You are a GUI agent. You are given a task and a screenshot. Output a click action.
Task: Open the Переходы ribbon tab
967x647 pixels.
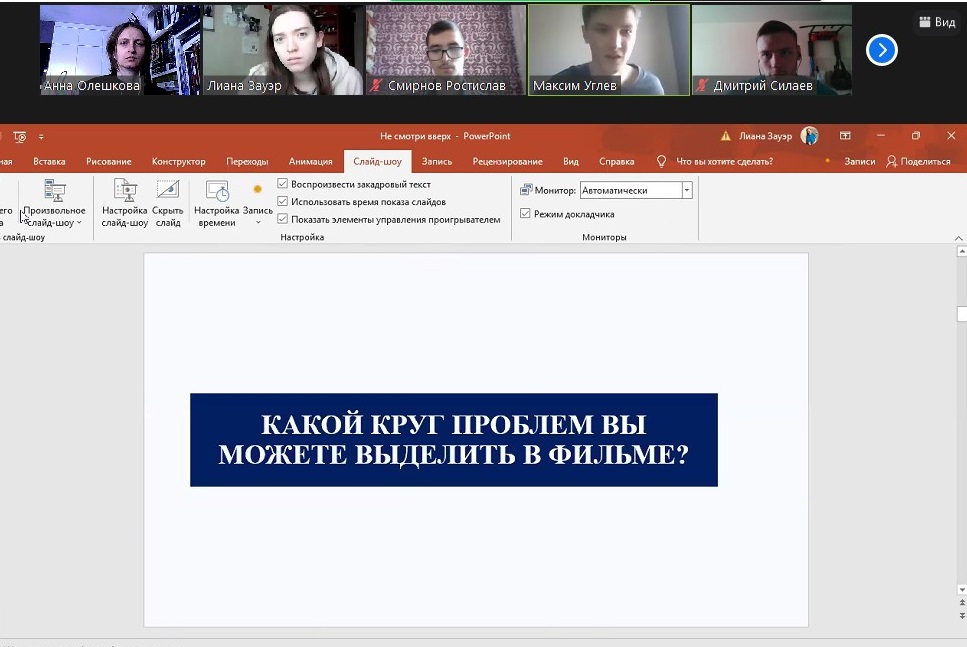tap(247, 161)
